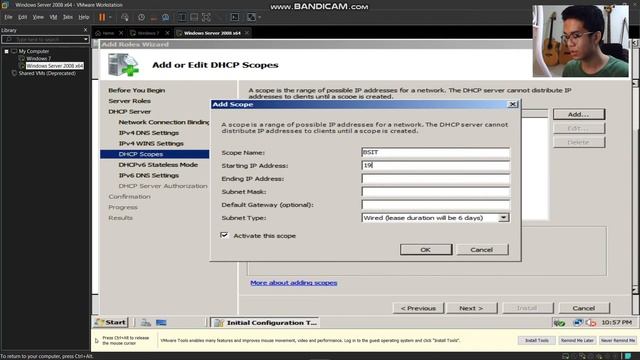640x360 pixels.
Task: Select Server Roles wizard step
Action: [x=129, y=101]
